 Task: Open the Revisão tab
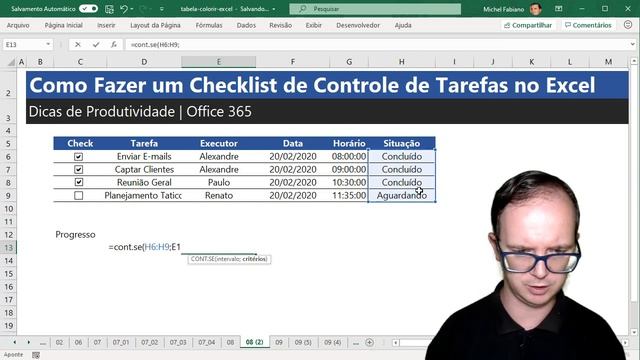tap(280, 25)
